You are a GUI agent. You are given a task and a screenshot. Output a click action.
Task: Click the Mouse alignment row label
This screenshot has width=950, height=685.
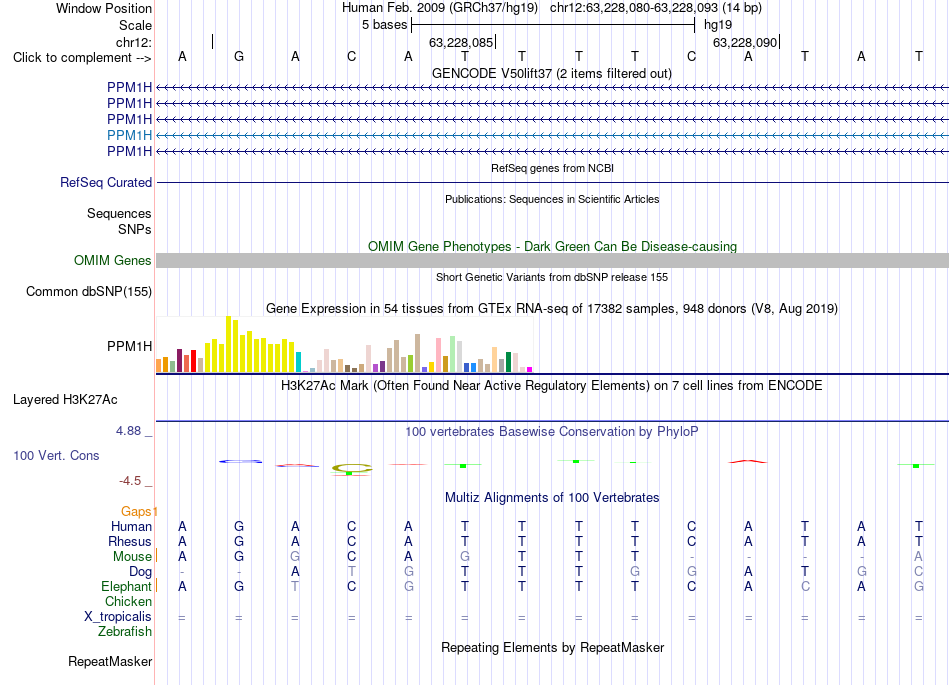point(132,557)
